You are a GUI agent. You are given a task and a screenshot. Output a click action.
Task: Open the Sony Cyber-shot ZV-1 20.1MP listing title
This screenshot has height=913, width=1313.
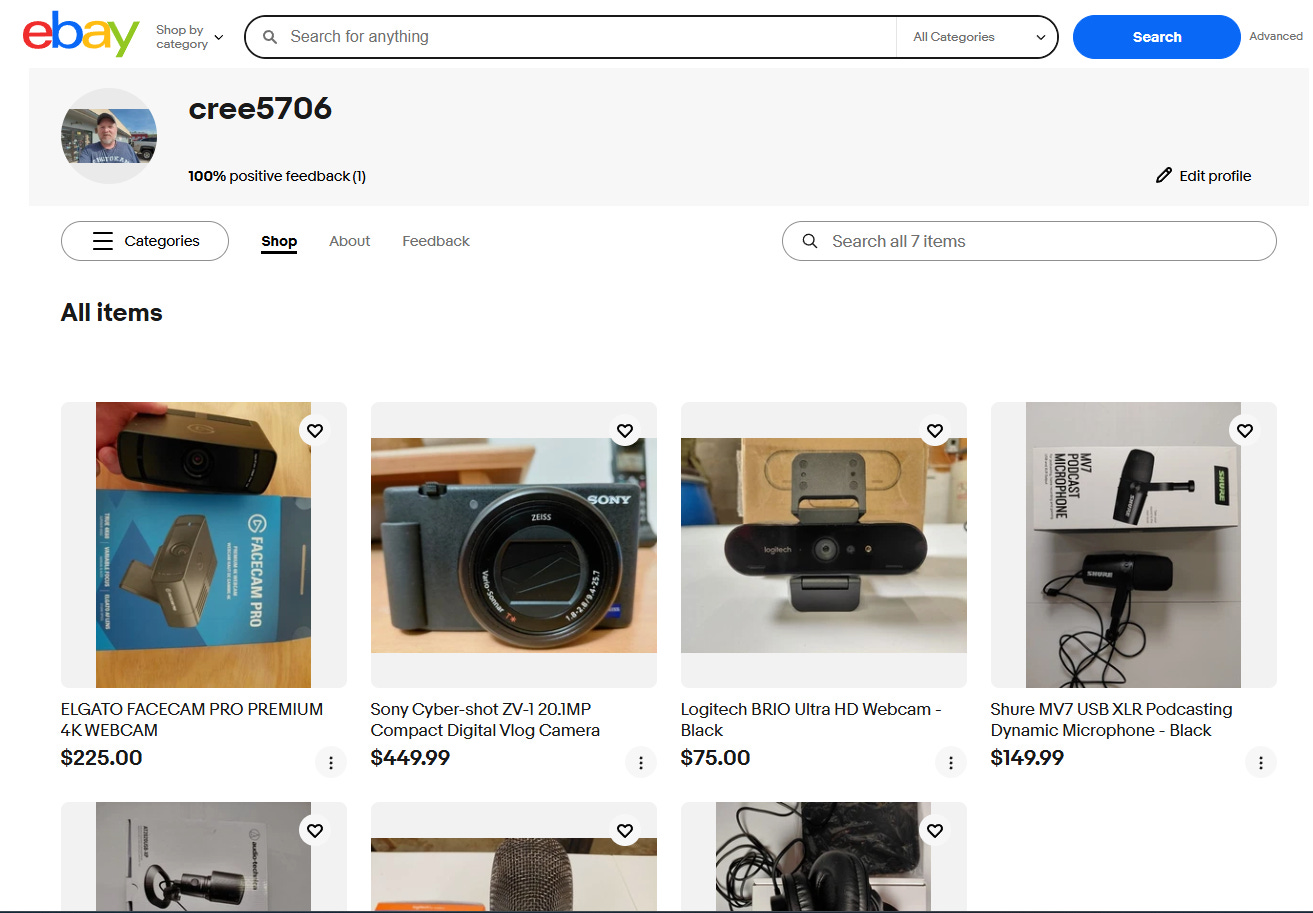pyautogui.click(x=485, y=720)
